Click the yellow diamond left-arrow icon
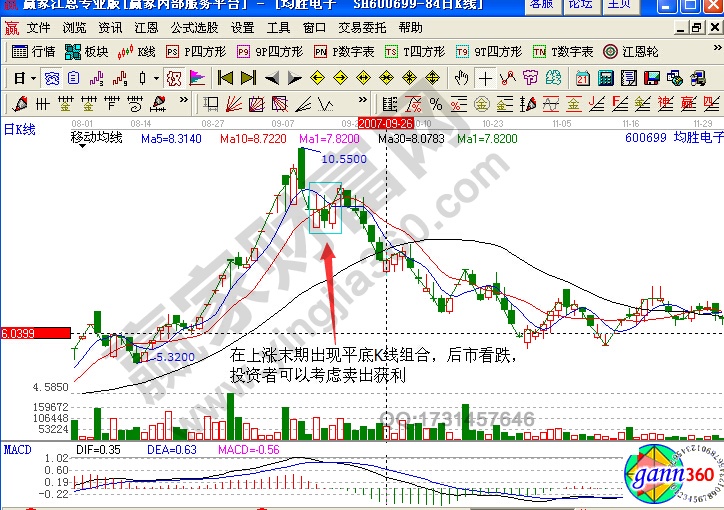 tap(317, 78)
